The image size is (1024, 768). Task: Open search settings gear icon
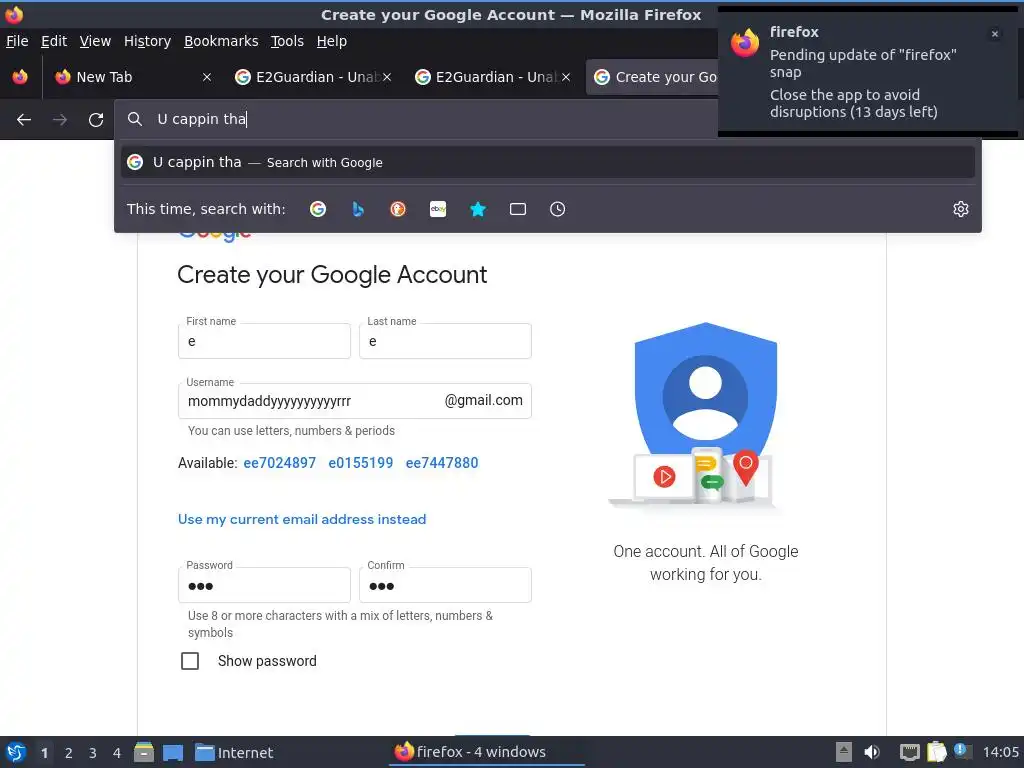point(961,209)
